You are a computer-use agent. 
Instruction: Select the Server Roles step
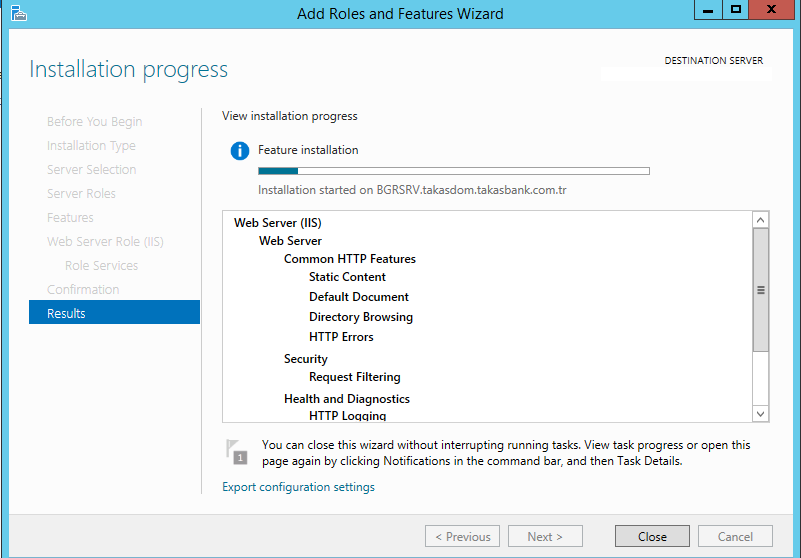point(81,193)
